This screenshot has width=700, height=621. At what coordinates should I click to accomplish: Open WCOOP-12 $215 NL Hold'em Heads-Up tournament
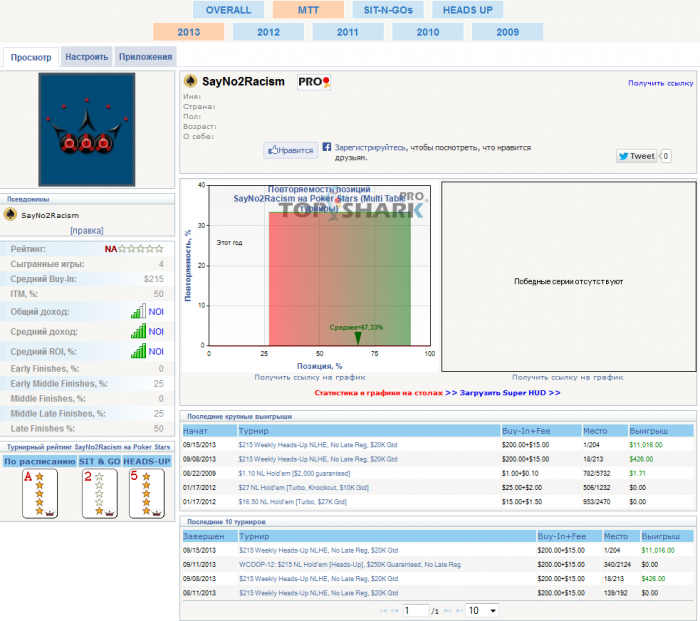[x=350, y=565]
